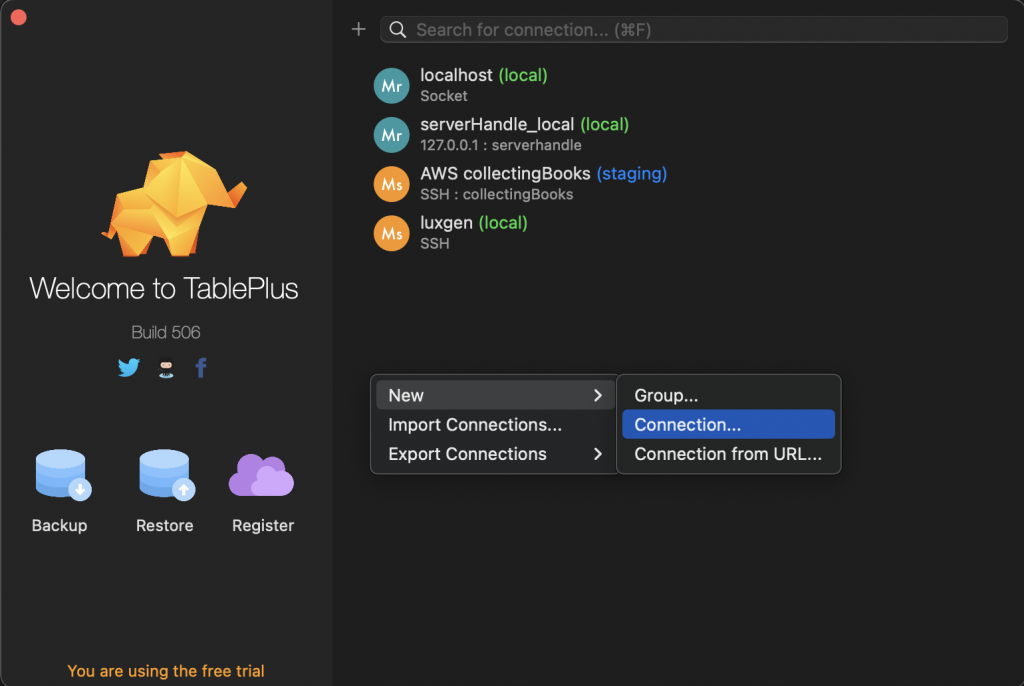The height and width of the screenshot is (686, 1024).
Task: Choose Connection... in the submenu
Action: pos(728,425)
